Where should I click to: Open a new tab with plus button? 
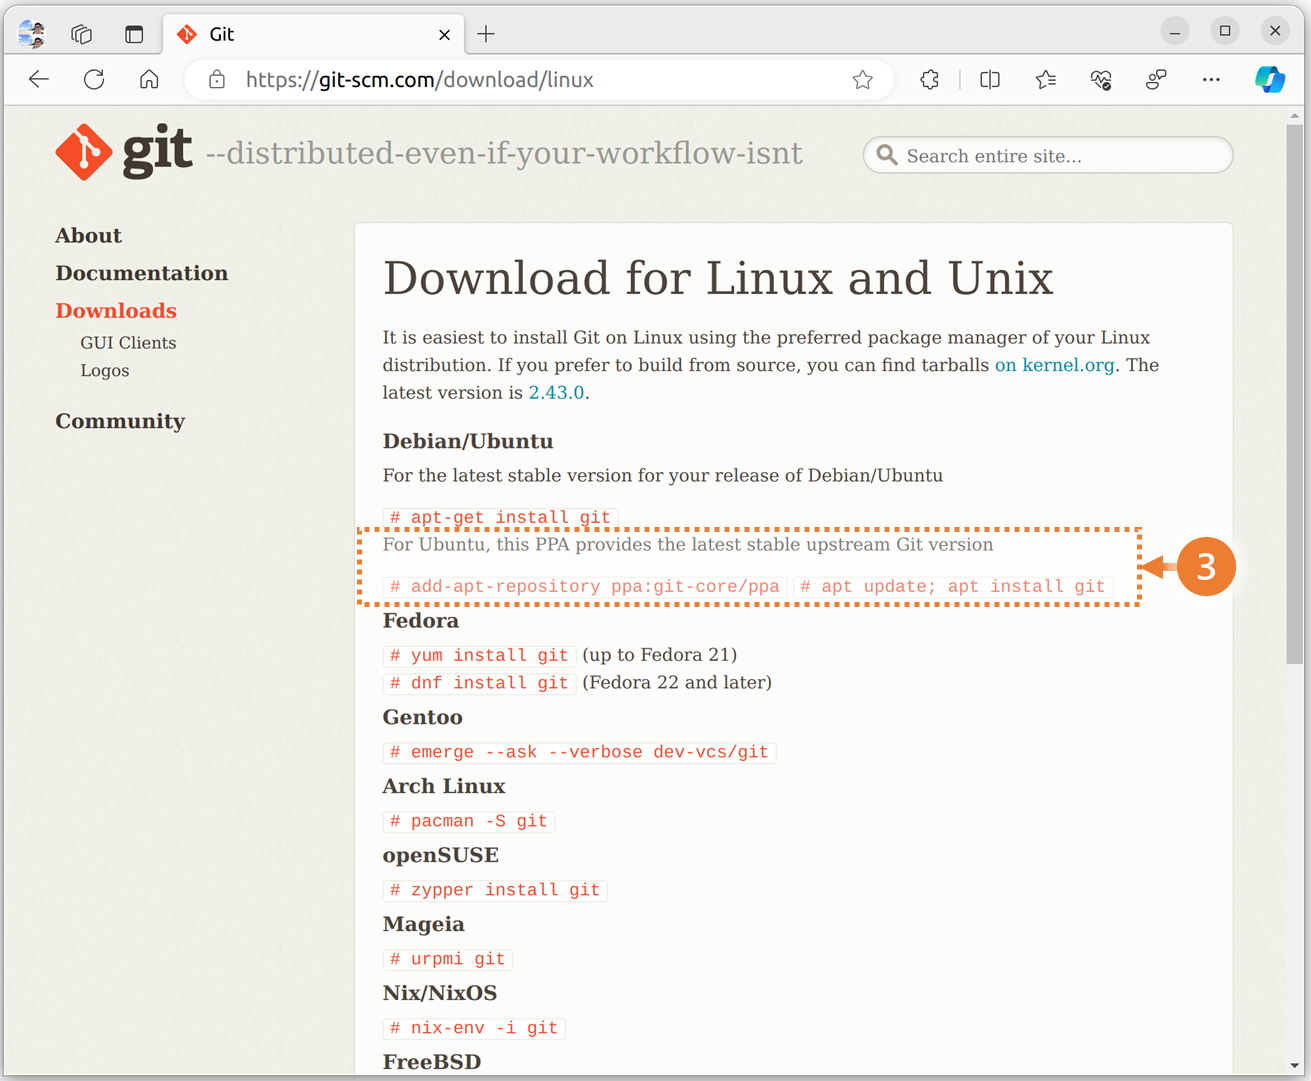pyautogui.click(x=486, y=34)
